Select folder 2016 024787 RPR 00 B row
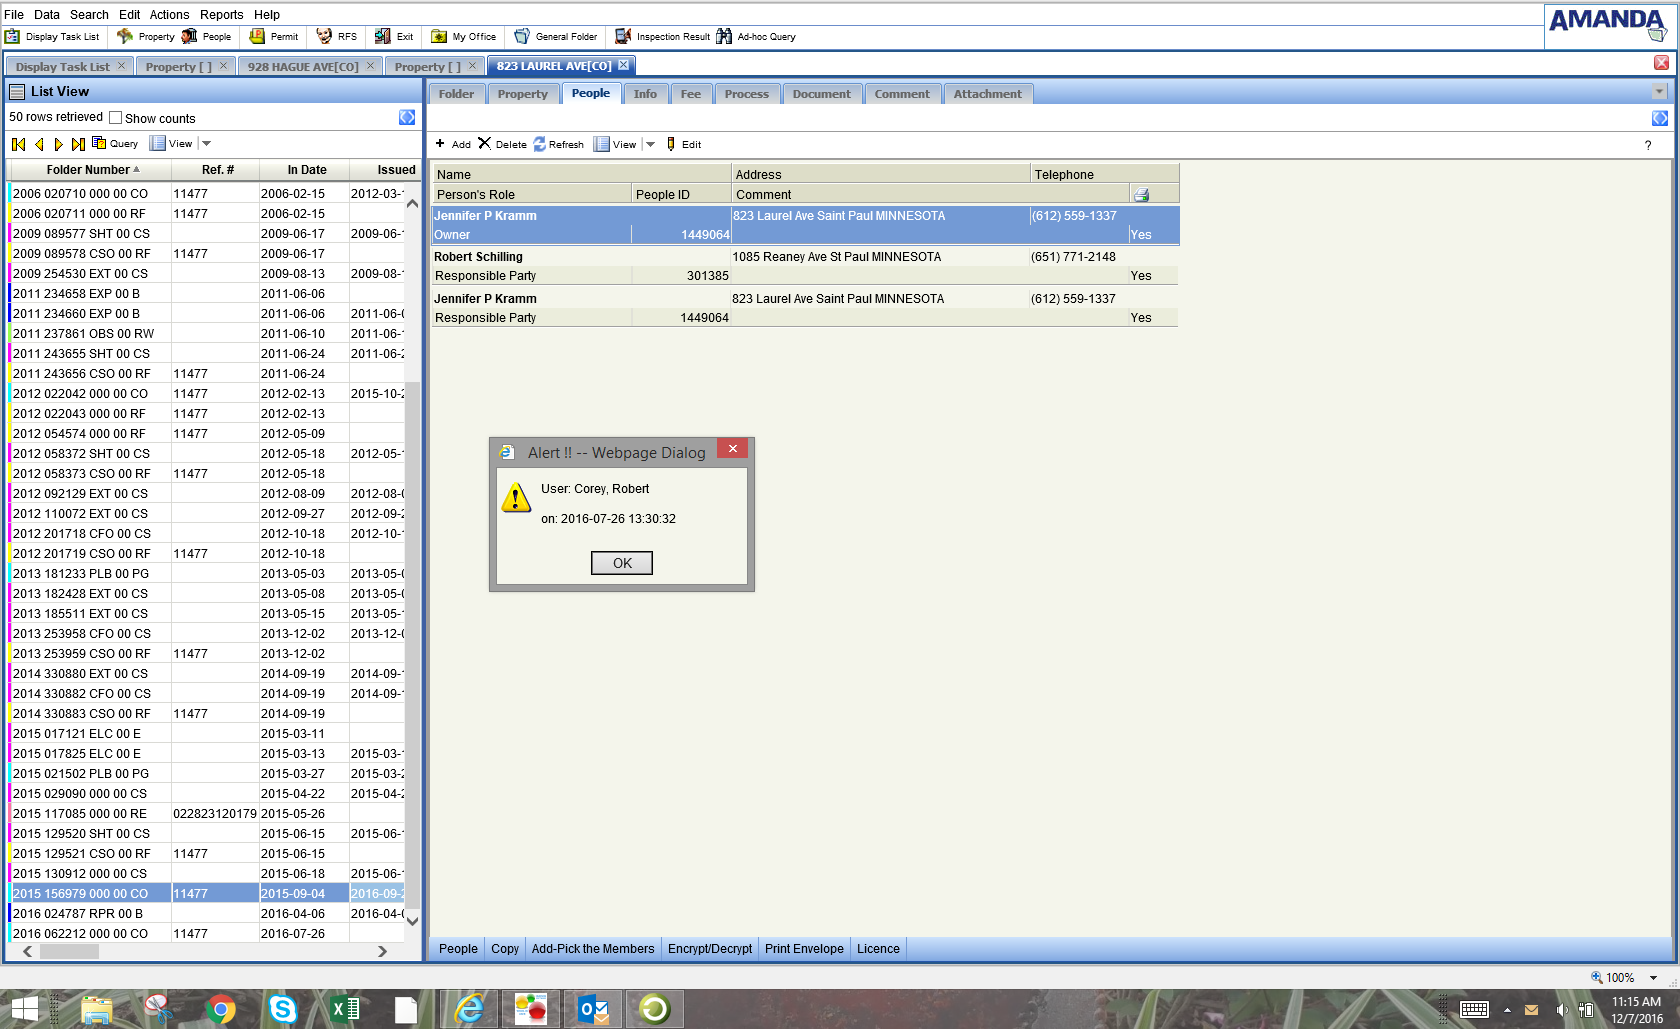 [x=78, y=914]
